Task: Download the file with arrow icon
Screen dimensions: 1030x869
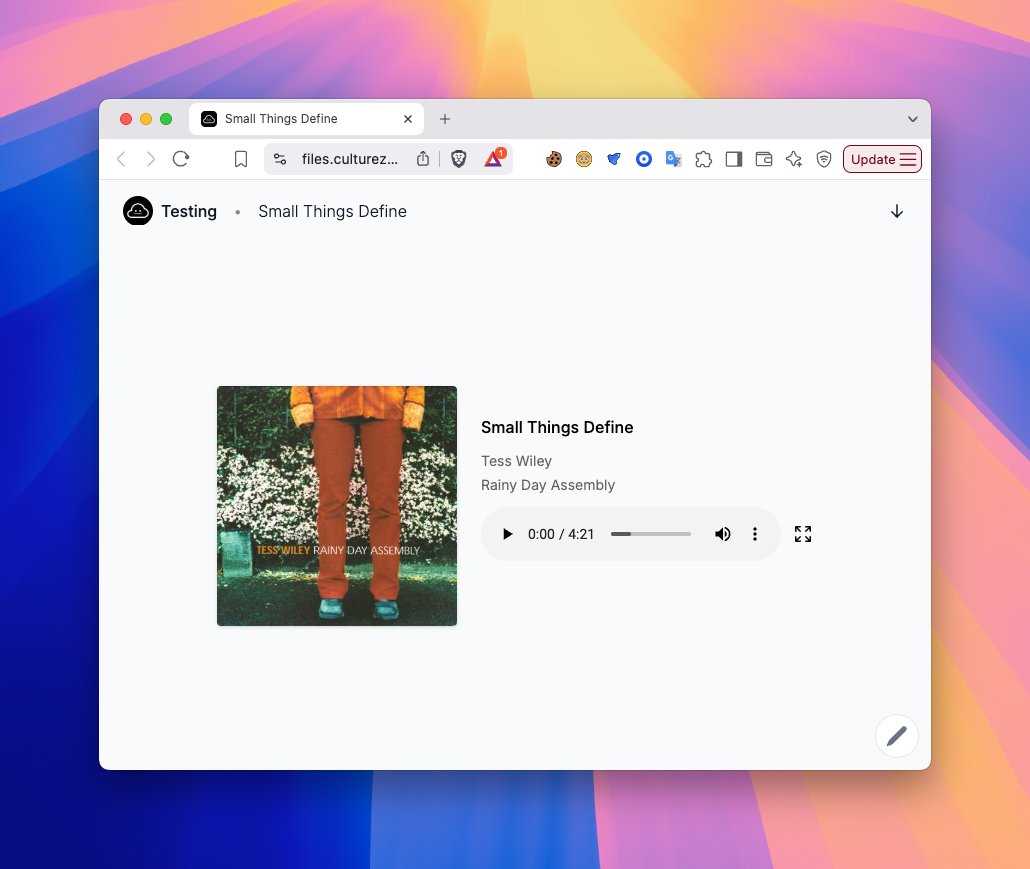Action: coord(897,212)
